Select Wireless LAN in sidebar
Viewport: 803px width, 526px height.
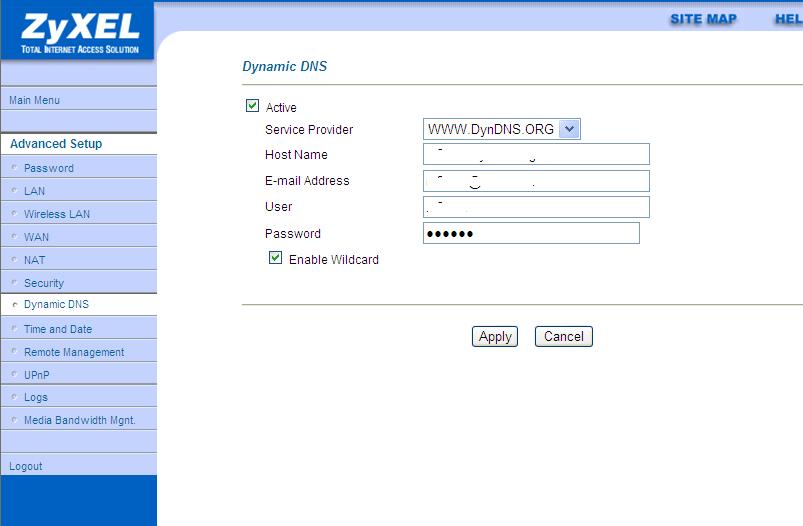point(57,214)
